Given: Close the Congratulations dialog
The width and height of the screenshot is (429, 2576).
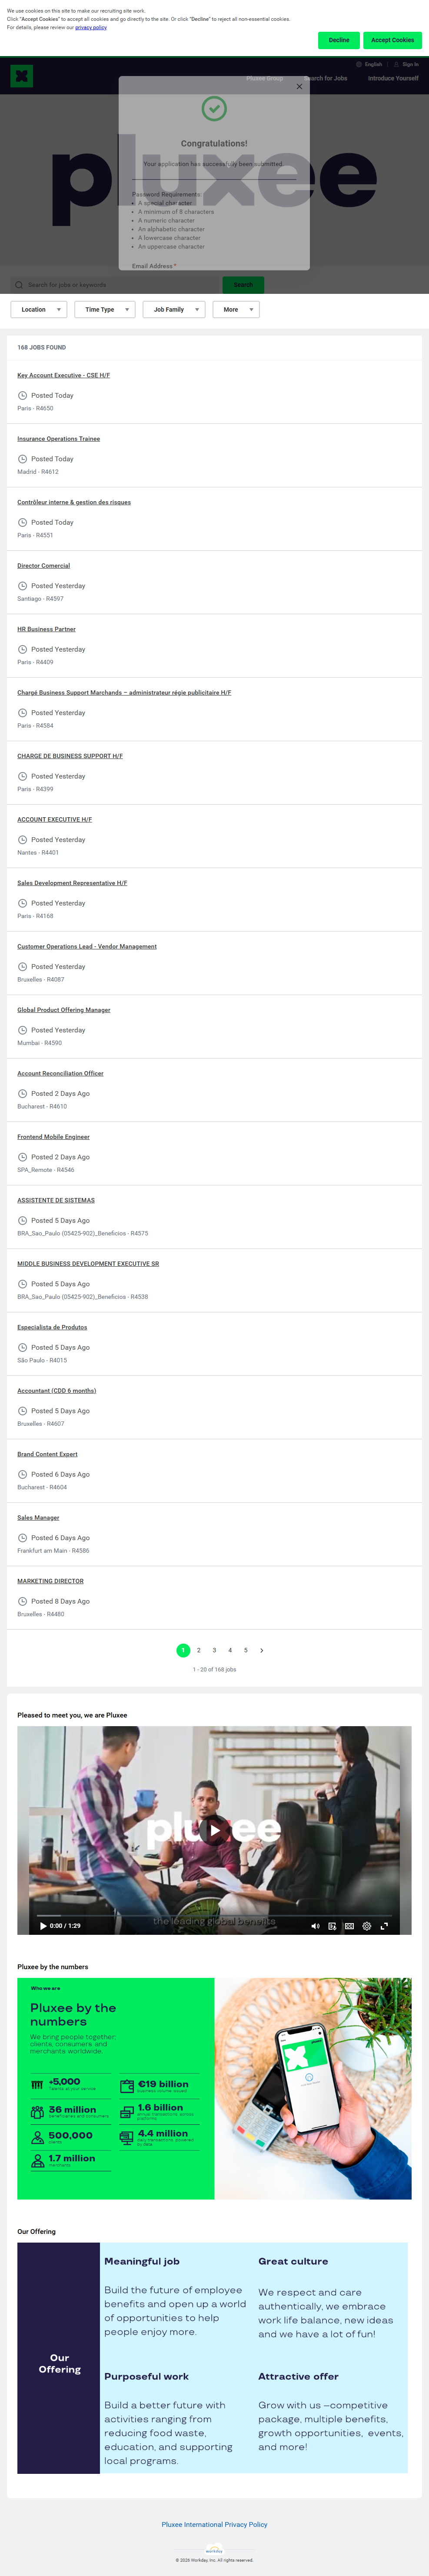Looking at the screenshot, I should click(x=299, y=86).
